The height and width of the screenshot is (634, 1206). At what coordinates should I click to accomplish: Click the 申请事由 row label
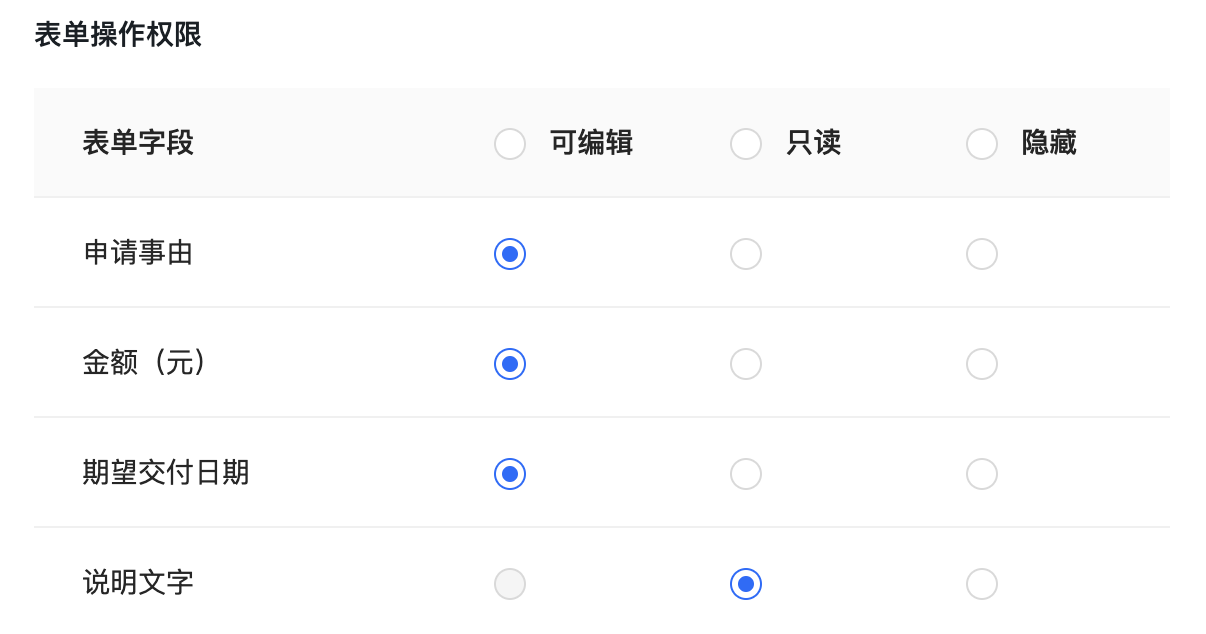(x=138, y=254)
